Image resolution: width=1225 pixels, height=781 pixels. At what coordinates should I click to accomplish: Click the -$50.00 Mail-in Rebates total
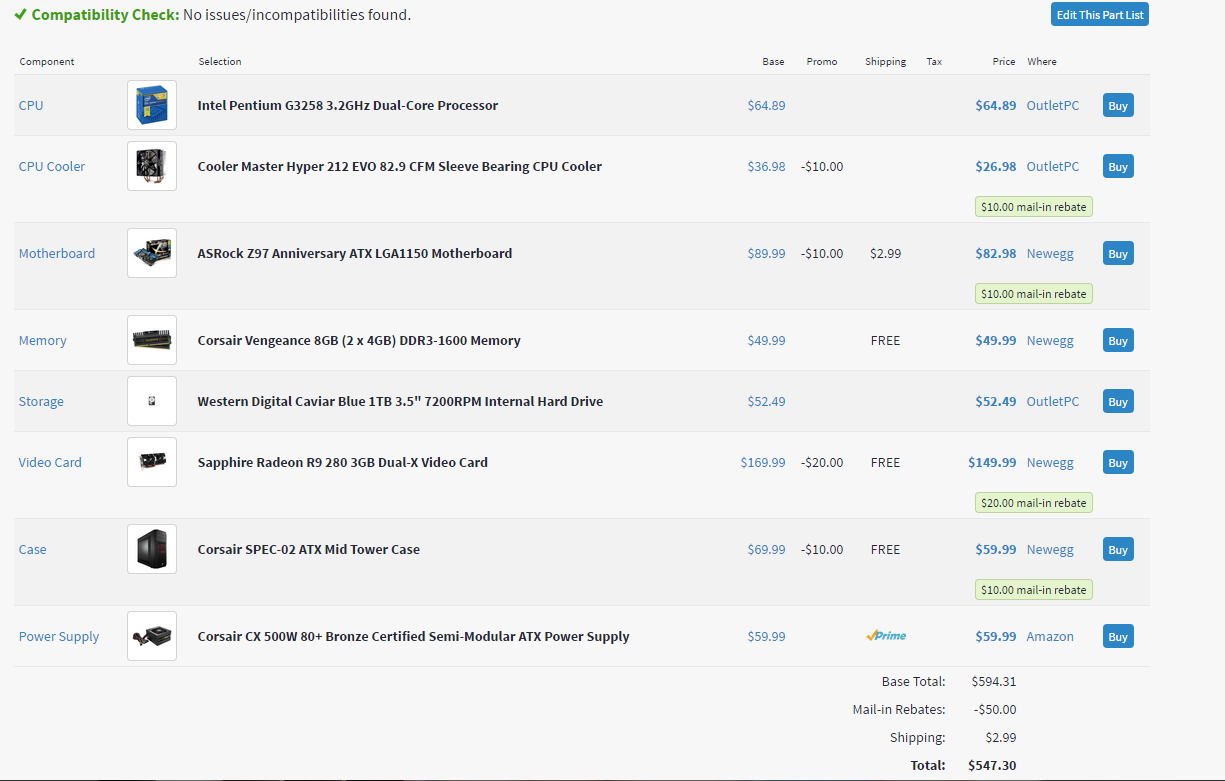[x=994, y=709]
